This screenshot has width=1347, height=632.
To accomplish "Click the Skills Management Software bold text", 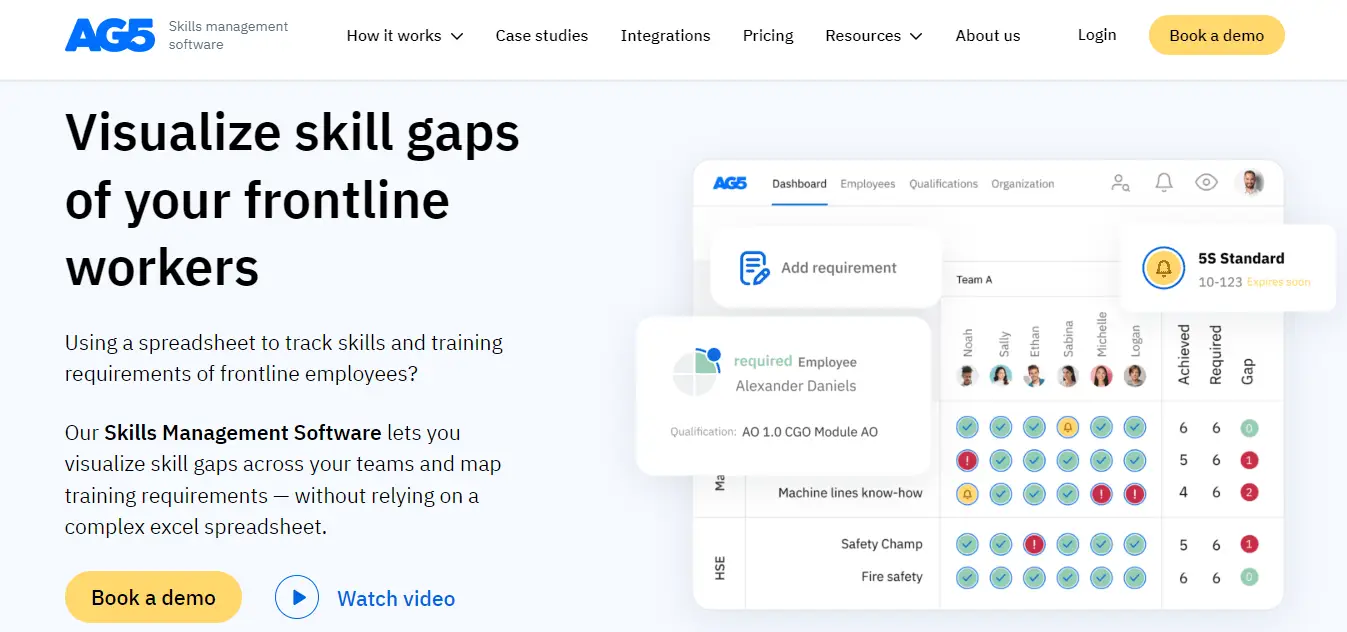I will tap(243, 433).
